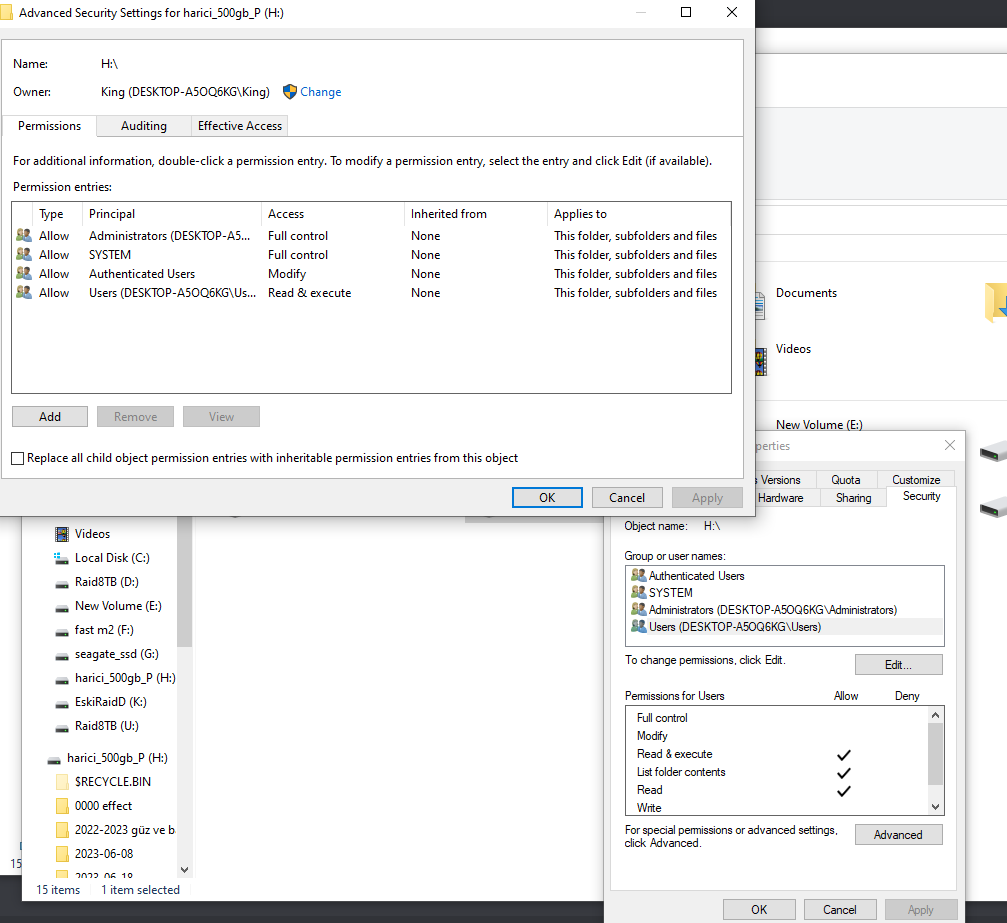The height and width of the screenshot is (923, 1007).
Task: Click the Raid8TB (U:) drive icon
Action: (x=62, y=728)
